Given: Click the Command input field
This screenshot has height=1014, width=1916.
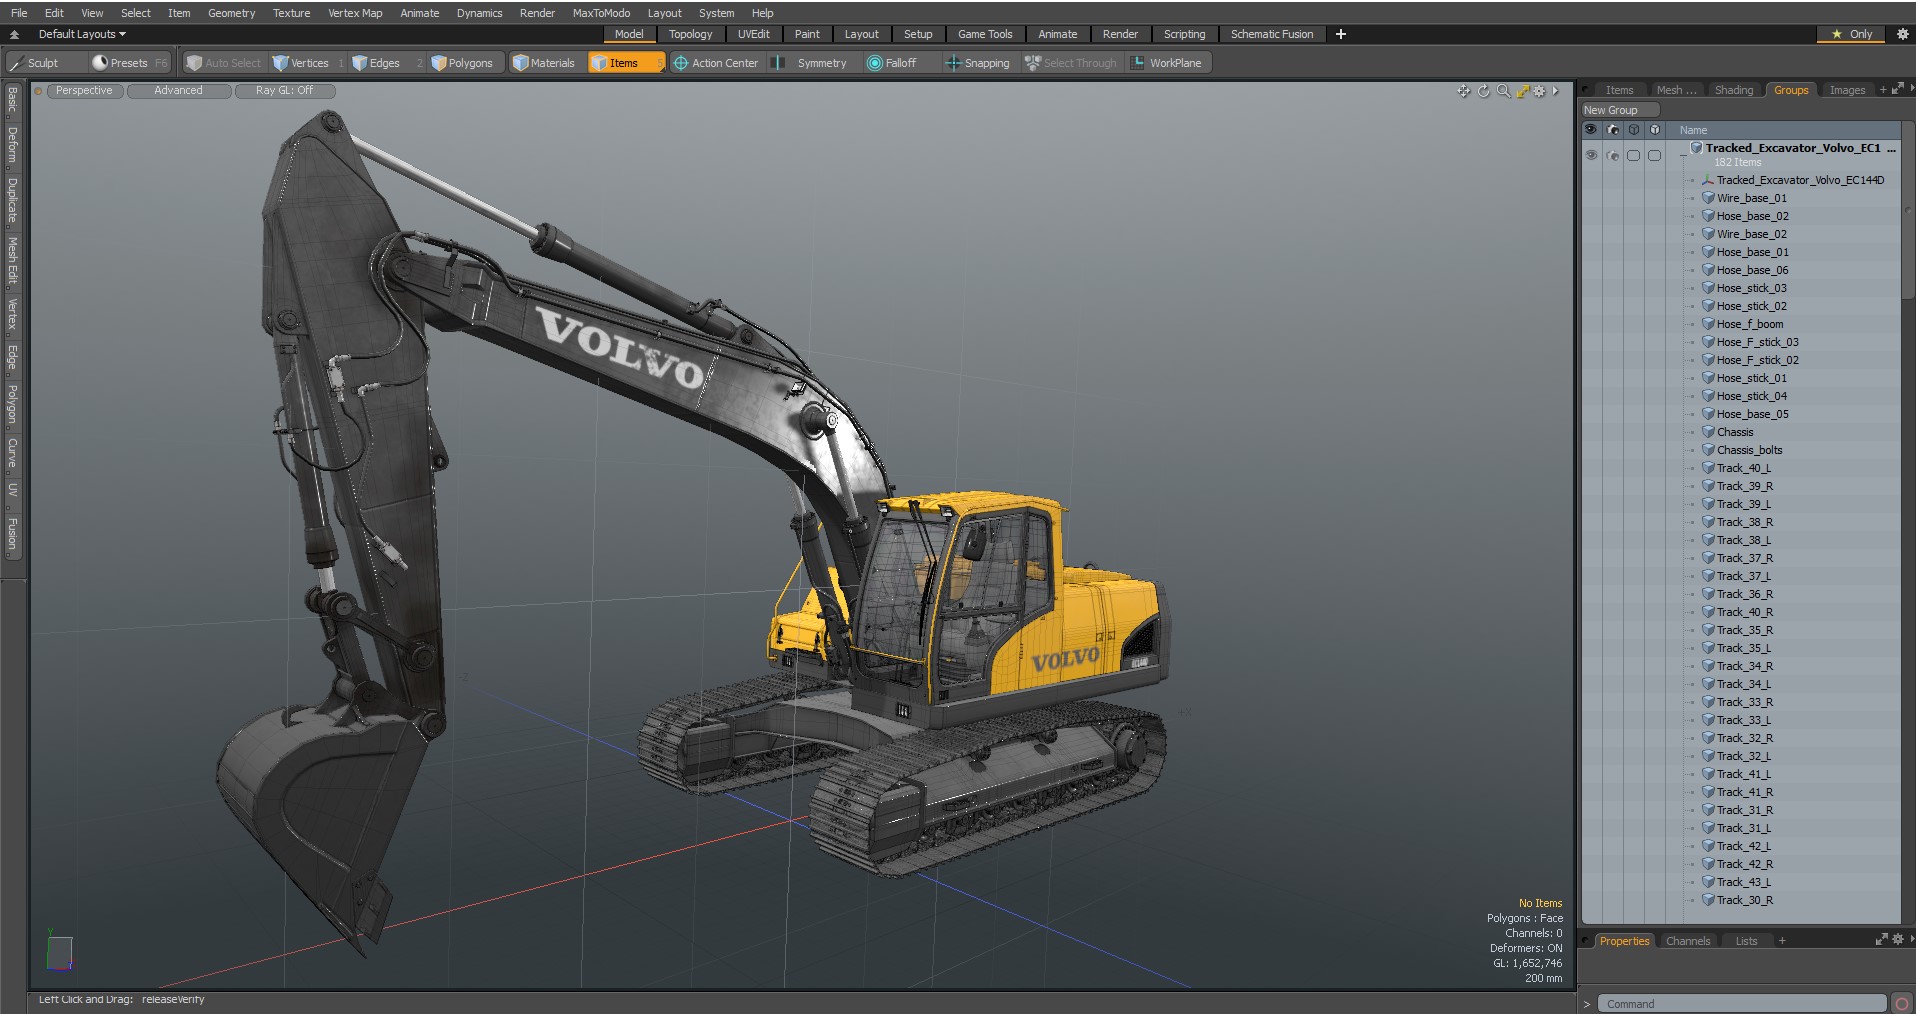Looking at the screenshot, I should 1742,1004.
